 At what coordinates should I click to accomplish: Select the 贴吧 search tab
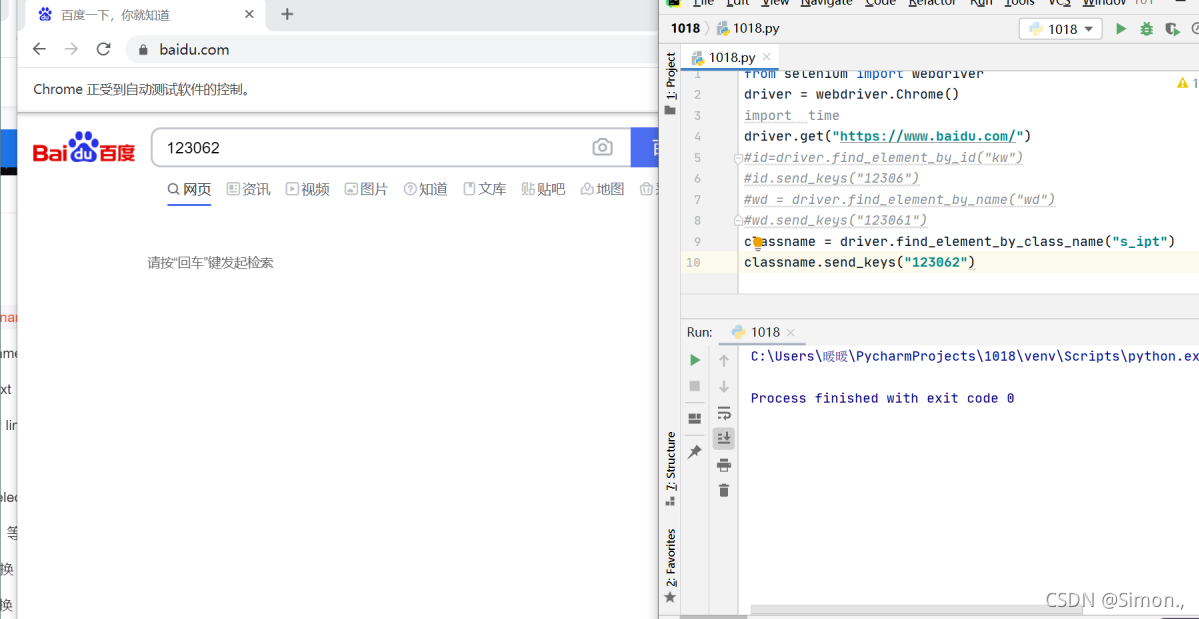click(543, 190)
